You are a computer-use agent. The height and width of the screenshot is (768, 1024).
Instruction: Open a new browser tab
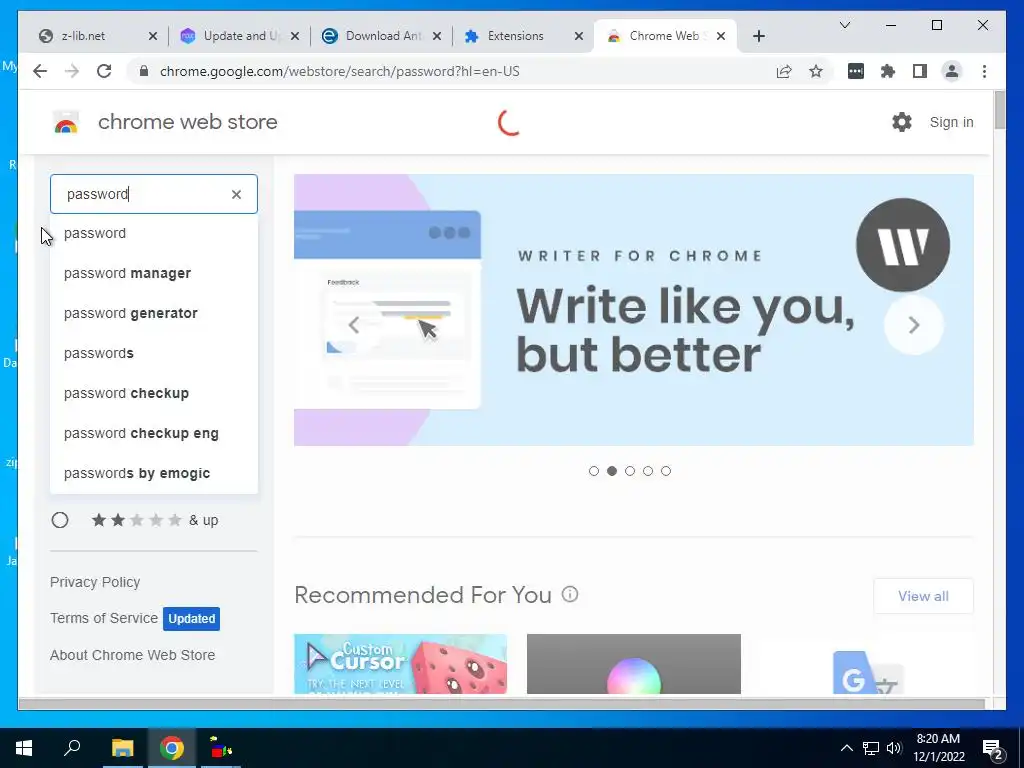coord(758,36)
